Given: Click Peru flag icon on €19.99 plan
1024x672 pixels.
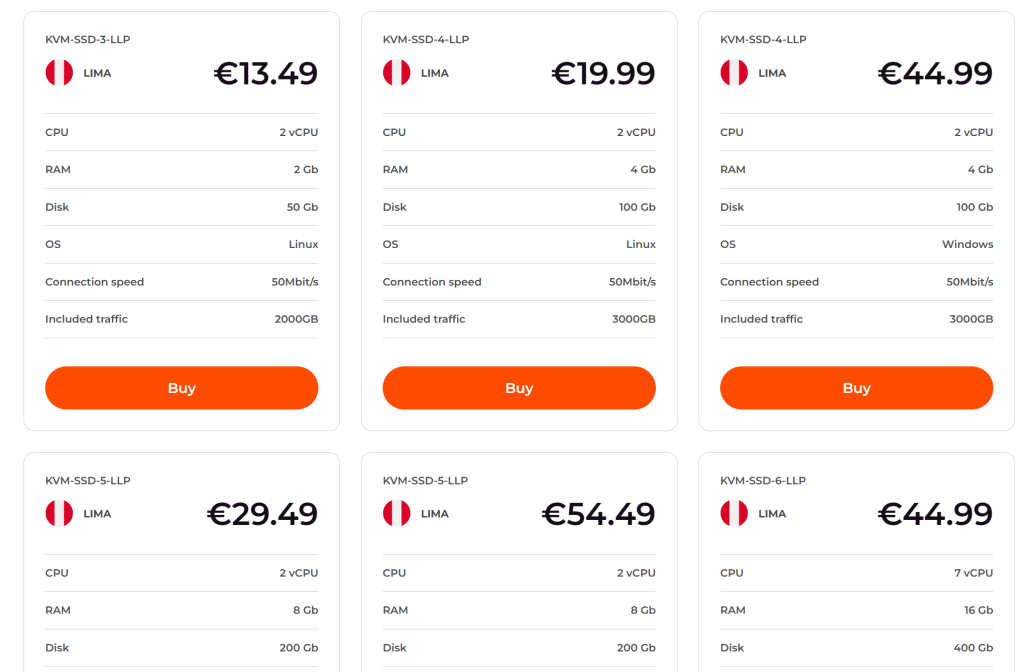Looking at the screenshot, I should point(396,72).
